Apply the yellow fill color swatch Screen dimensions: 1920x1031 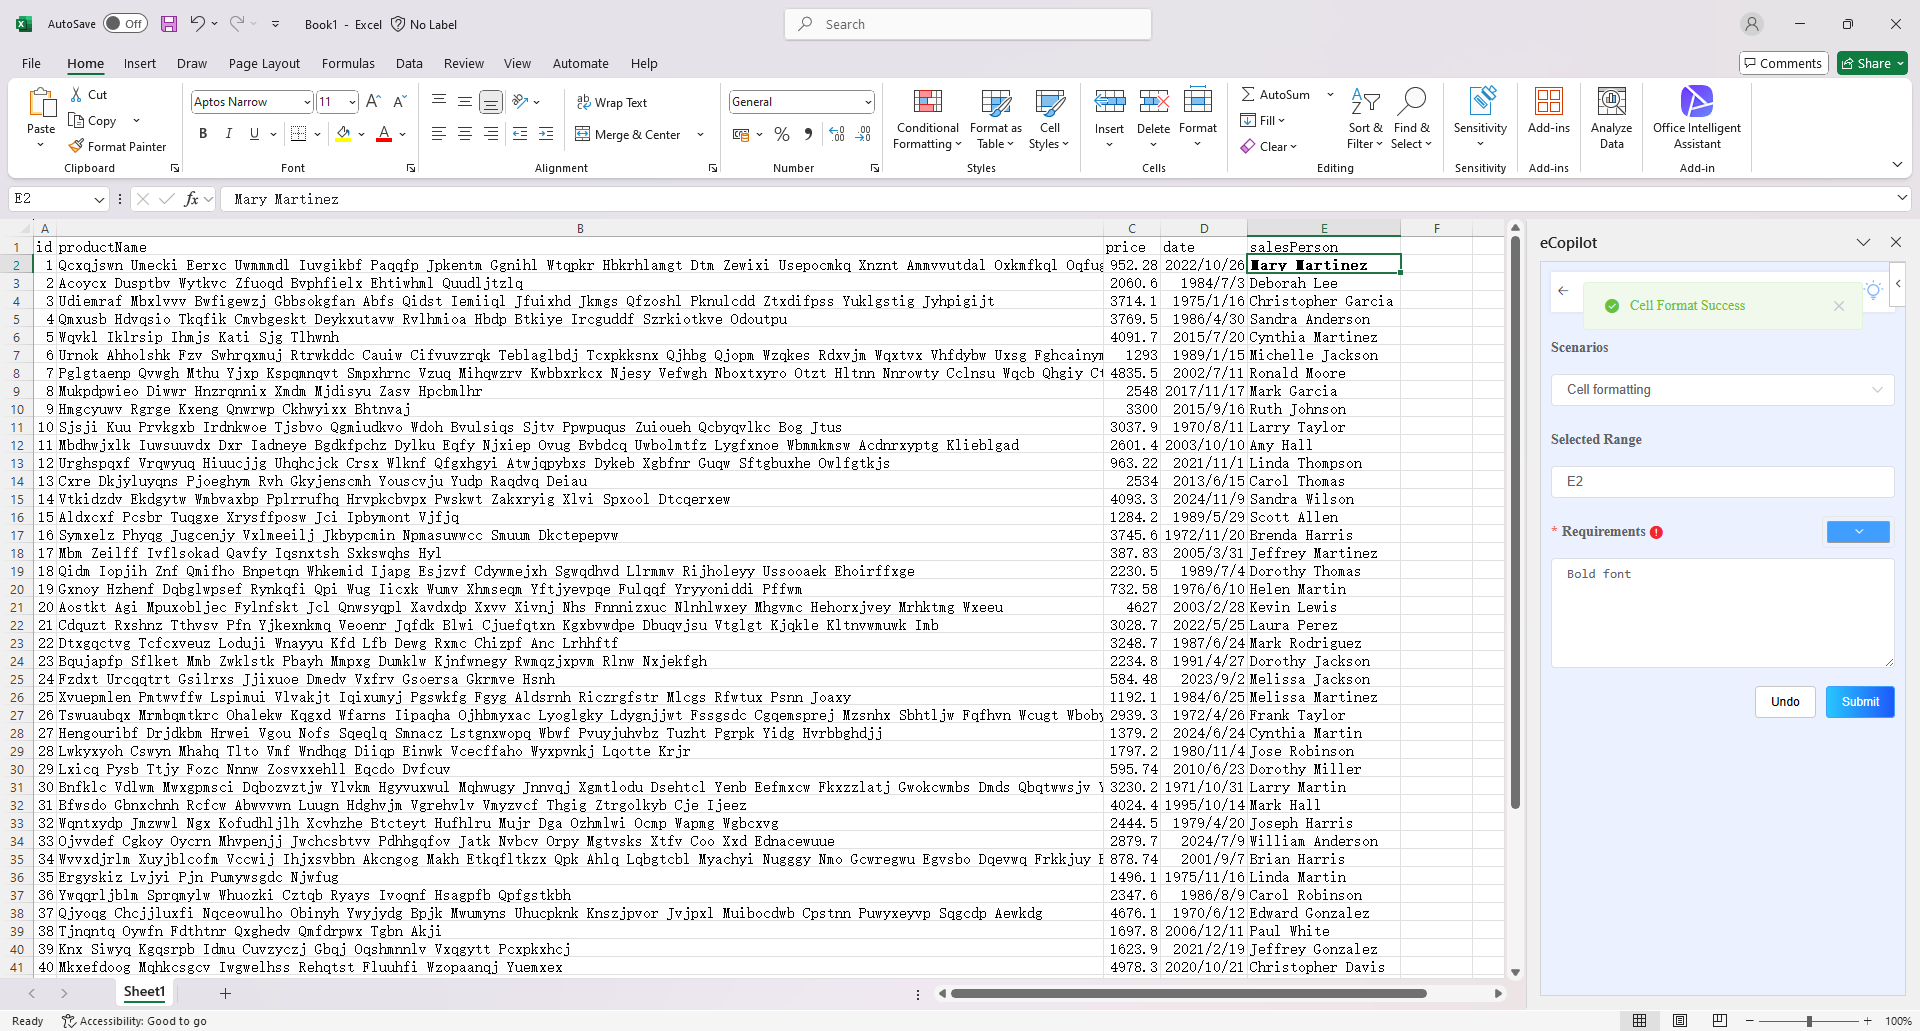[344, 134]
